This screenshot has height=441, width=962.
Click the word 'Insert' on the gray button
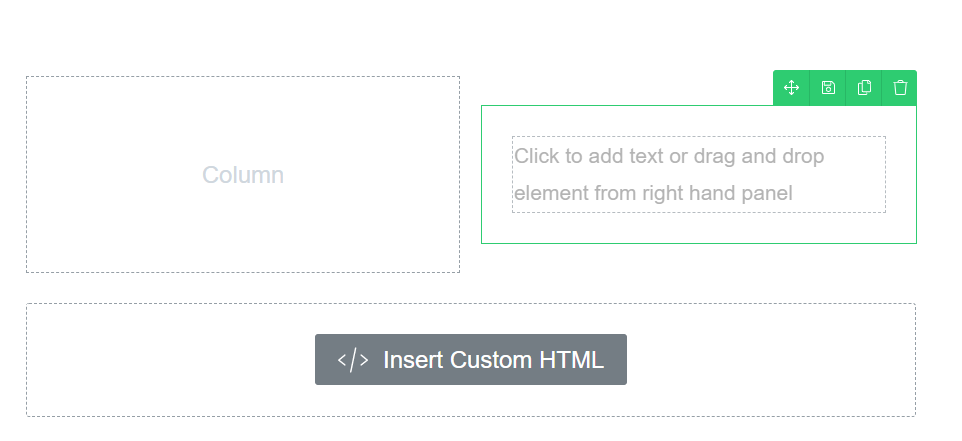(x=414, y=360)
